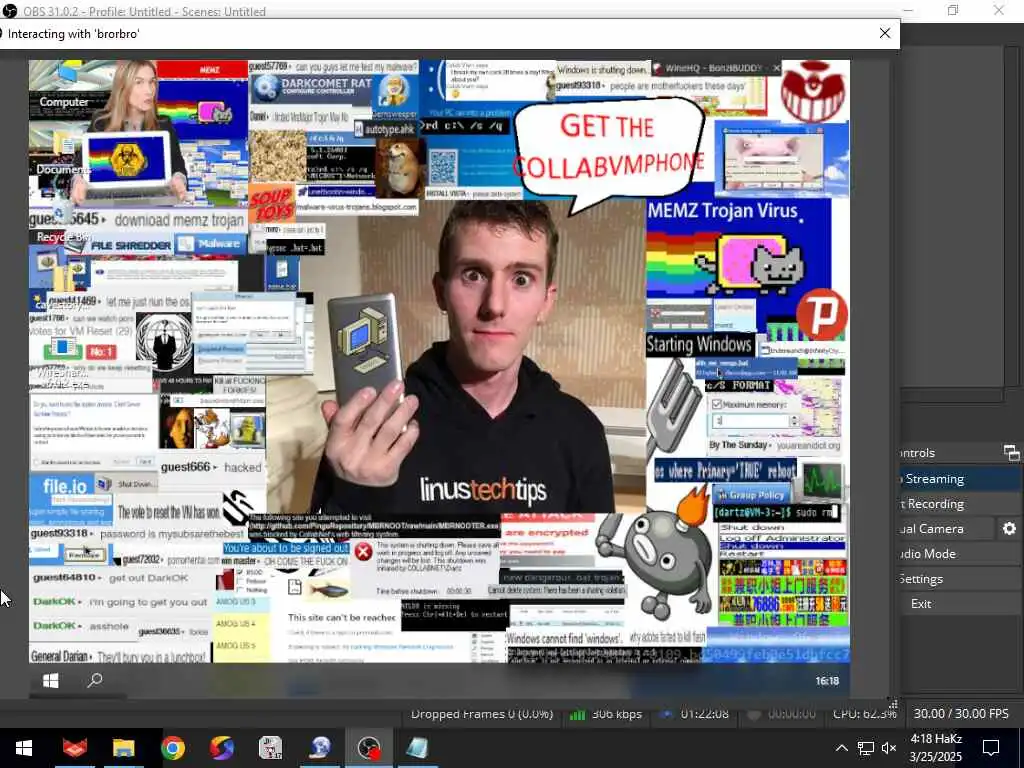This screenshot has height=768, width=1024.
Task: Select the OBS Studio icon on taskbar
Action: coord(369,748)
